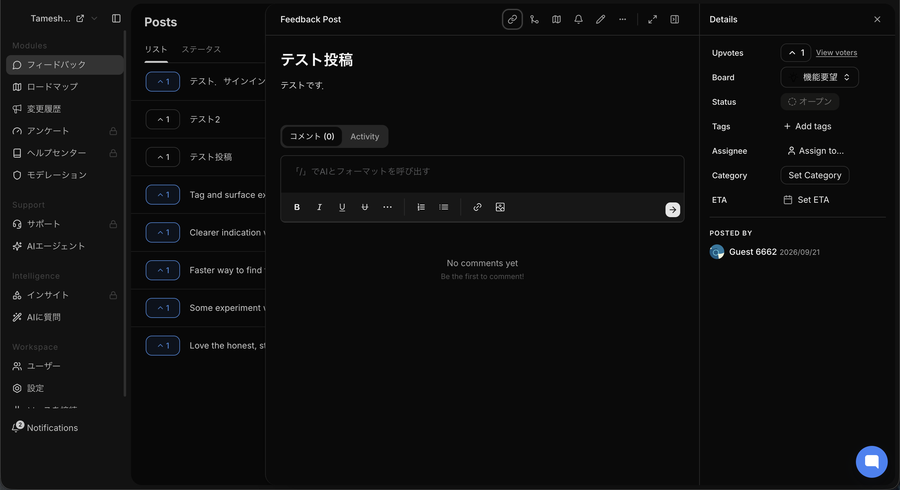Insert bulleted list in comment
900x490 pixels.
click(444, 207)
